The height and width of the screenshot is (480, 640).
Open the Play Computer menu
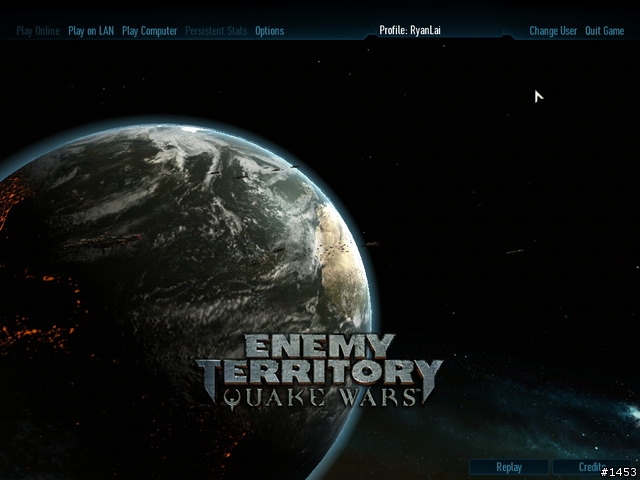(149, 31)
